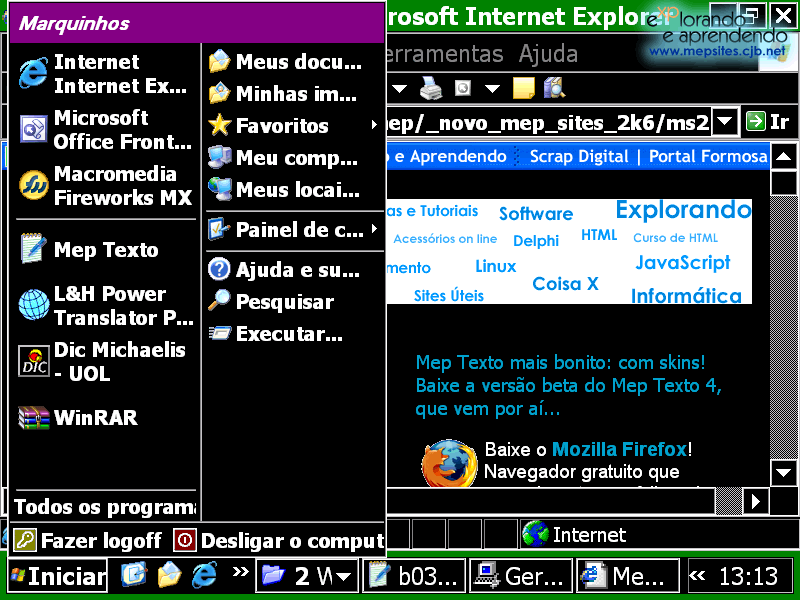Open Ajuda e suporte
The image size is (800, 600).
(294, 269)
